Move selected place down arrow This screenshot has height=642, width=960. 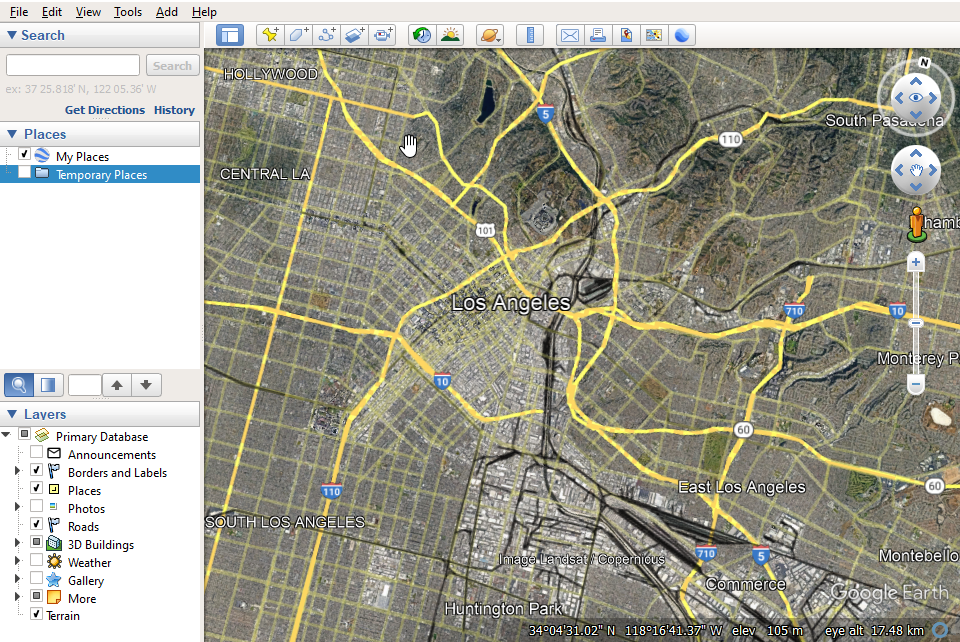point(146,385)
